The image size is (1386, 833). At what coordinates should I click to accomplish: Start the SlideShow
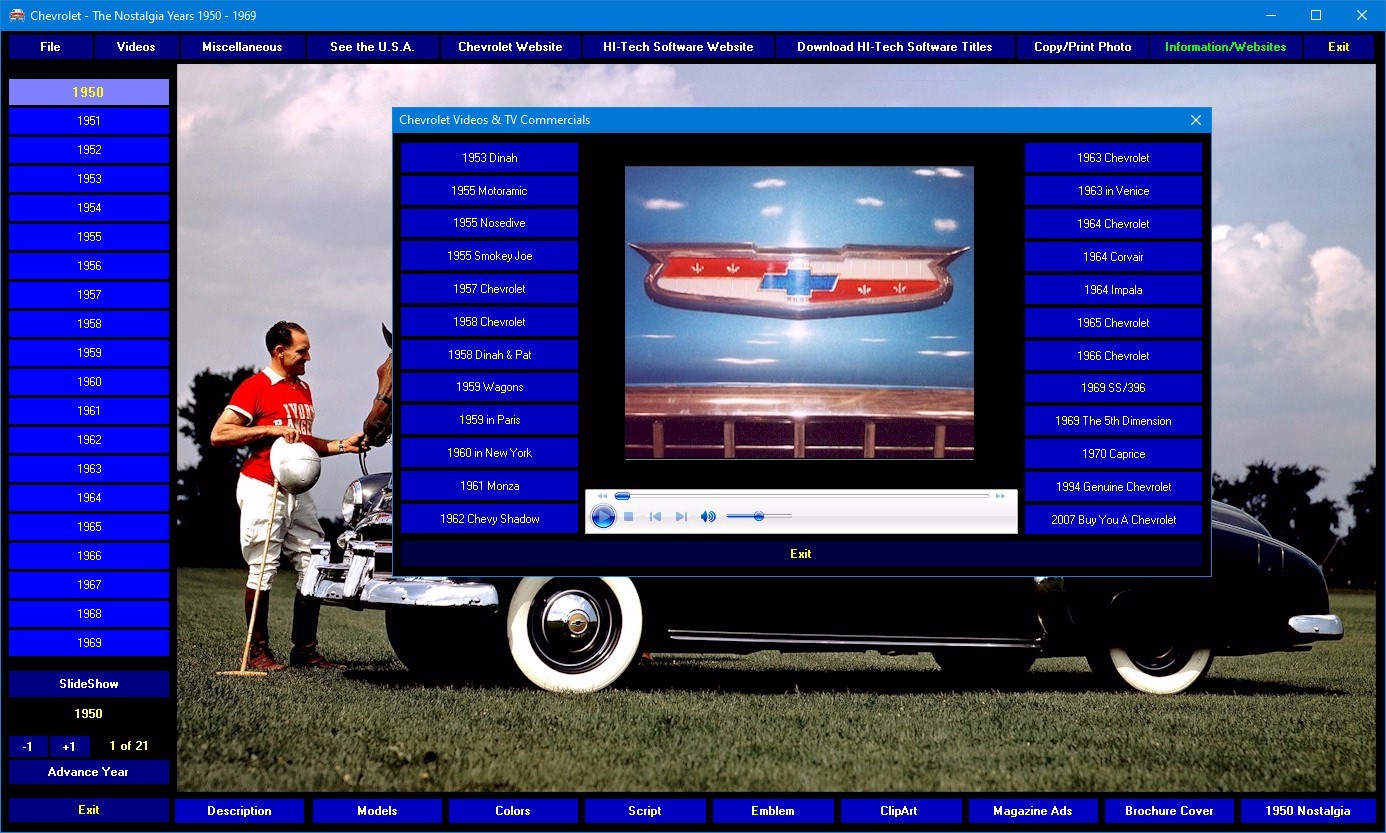[x=89, y=684]
